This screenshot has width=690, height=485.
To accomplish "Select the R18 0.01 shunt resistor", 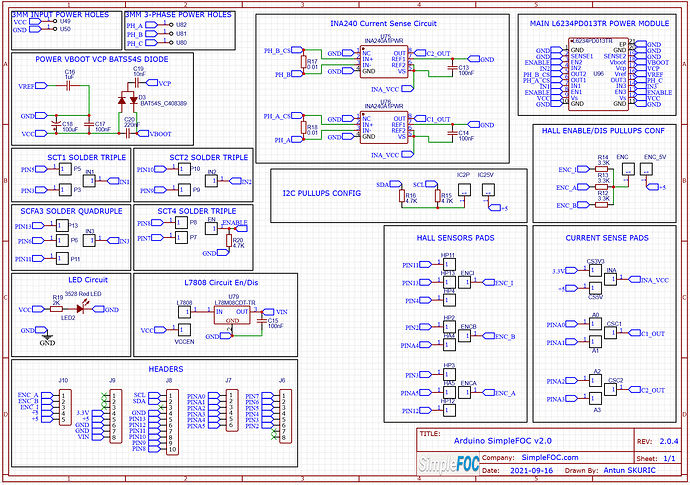I will [x=303, y=128].
